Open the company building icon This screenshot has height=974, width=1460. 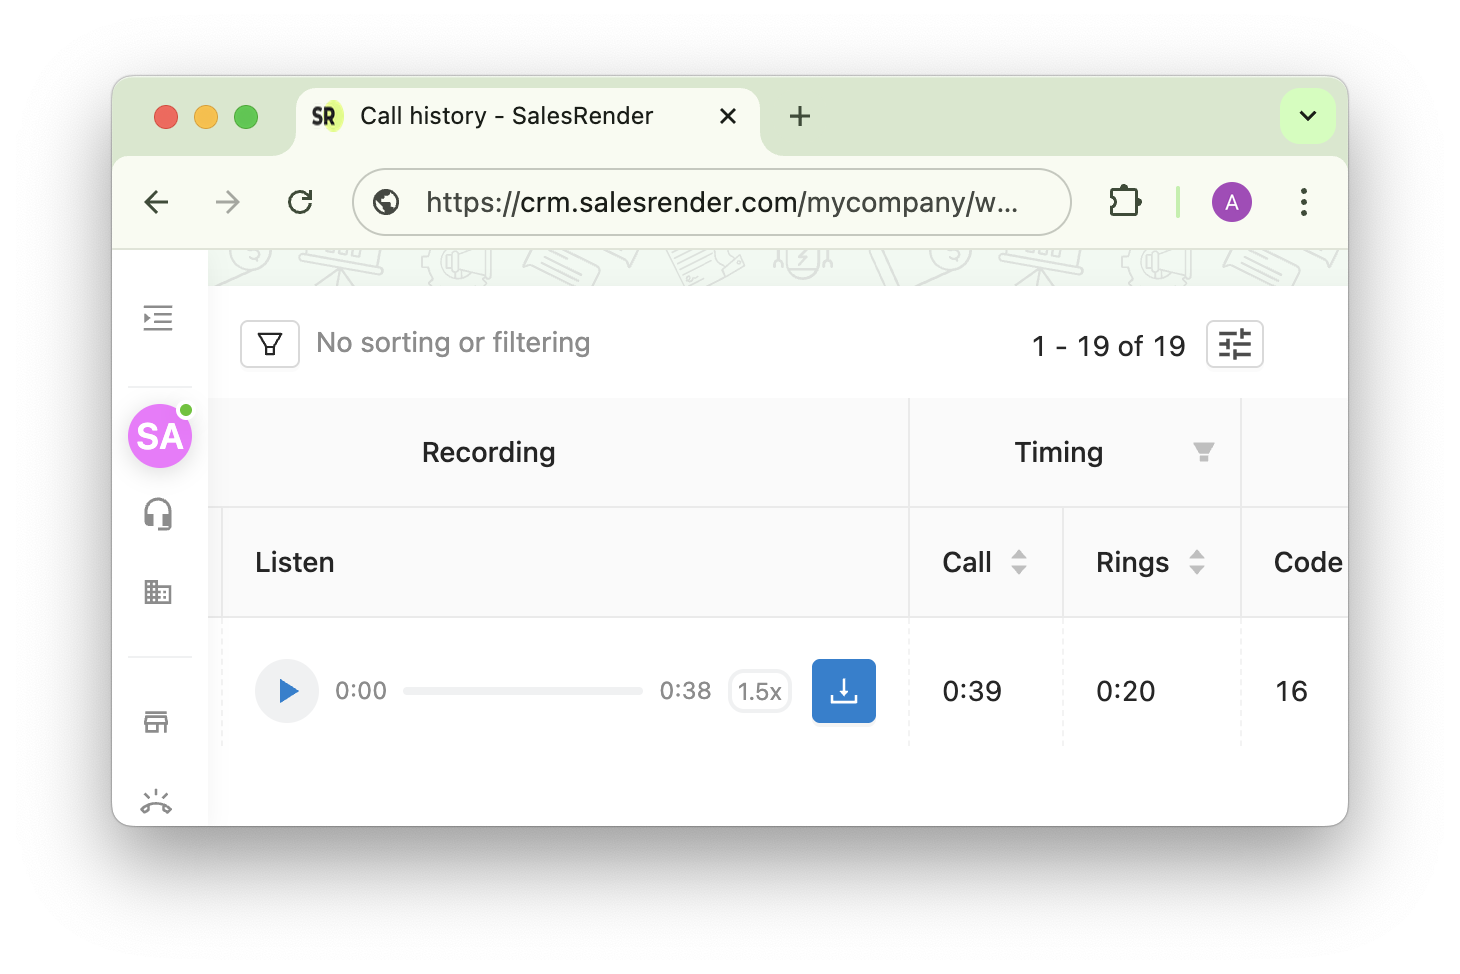(x=158, y=592)
